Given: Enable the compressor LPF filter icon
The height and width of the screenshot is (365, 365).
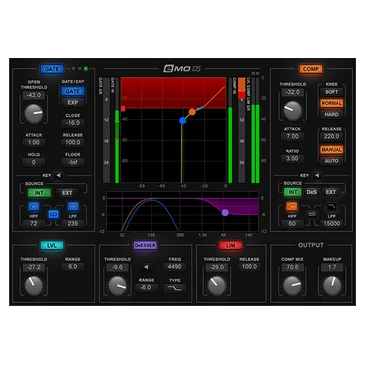Looking at the screenshot, I should 331,207.
